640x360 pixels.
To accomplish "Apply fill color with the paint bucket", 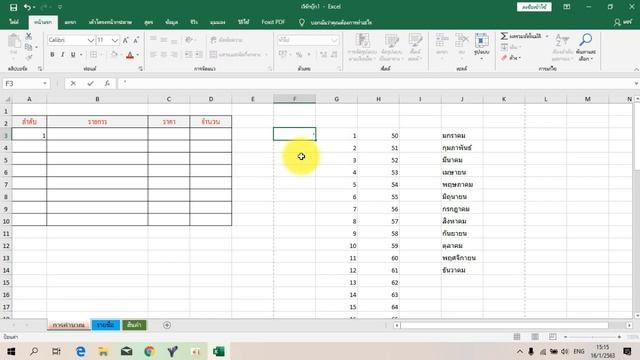I will coord(114,55).
